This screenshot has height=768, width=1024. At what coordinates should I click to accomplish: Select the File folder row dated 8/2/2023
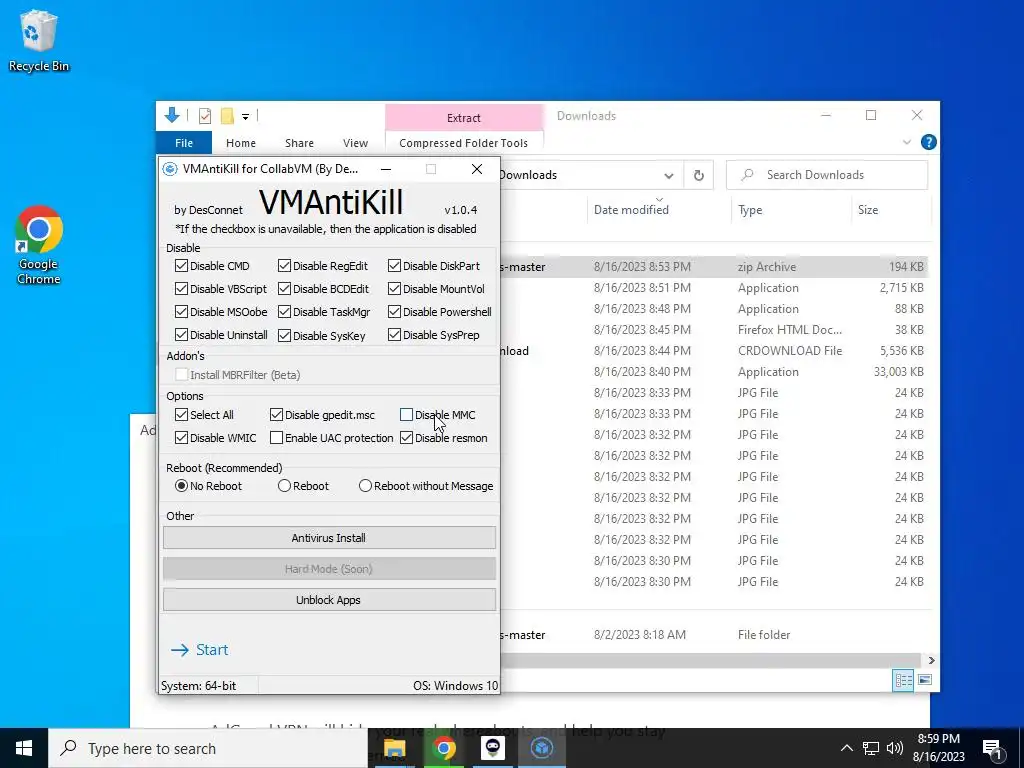[715, 635]
